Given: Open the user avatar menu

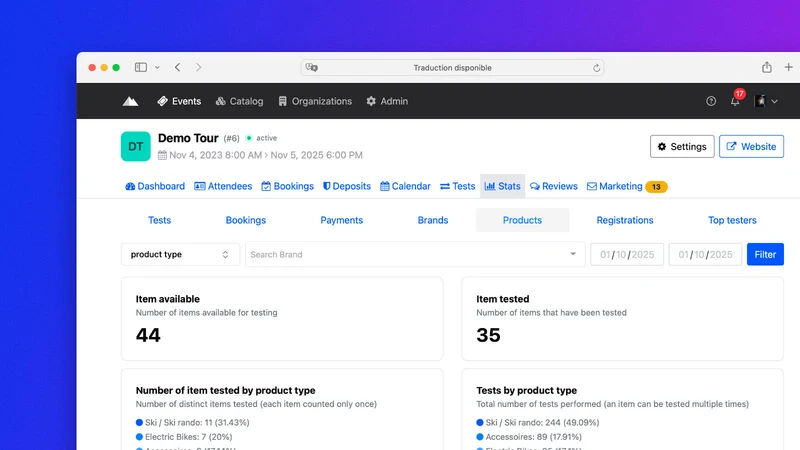Looking at the screenshot, I should [x=766, y=101].
